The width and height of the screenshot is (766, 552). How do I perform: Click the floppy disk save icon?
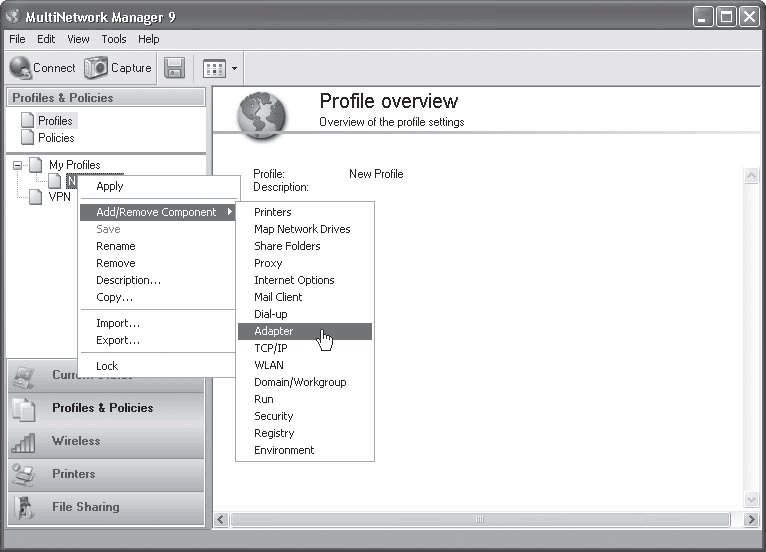[174, 68]
